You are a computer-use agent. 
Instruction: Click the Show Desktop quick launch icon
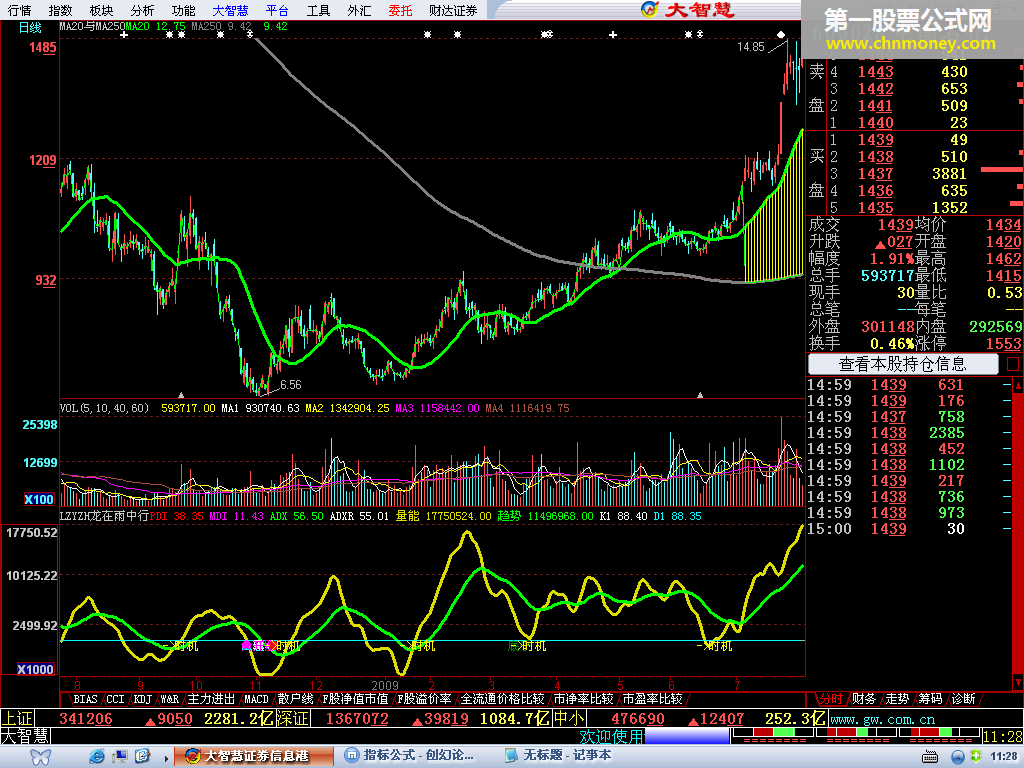(x=120, y=756)
